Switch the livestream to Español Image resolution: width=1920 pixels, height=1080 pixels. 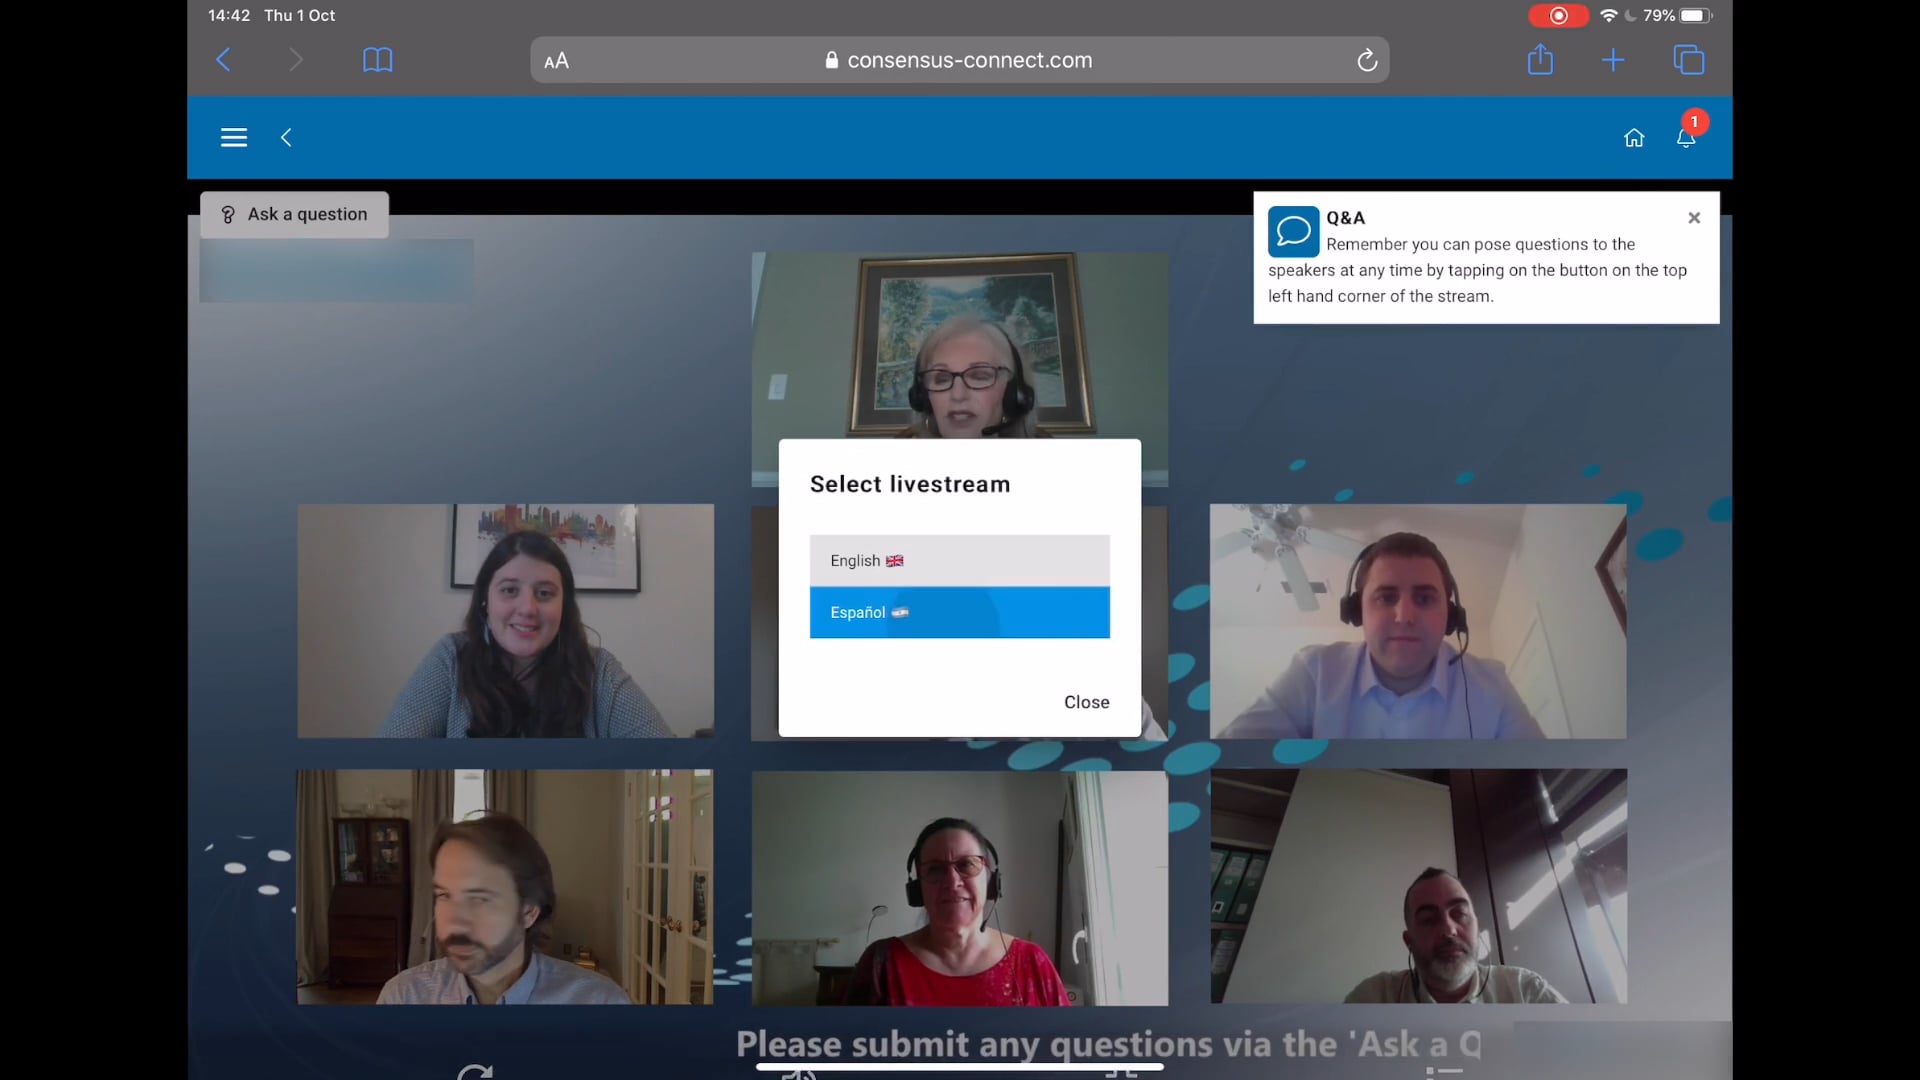click(x=959, y=612)
